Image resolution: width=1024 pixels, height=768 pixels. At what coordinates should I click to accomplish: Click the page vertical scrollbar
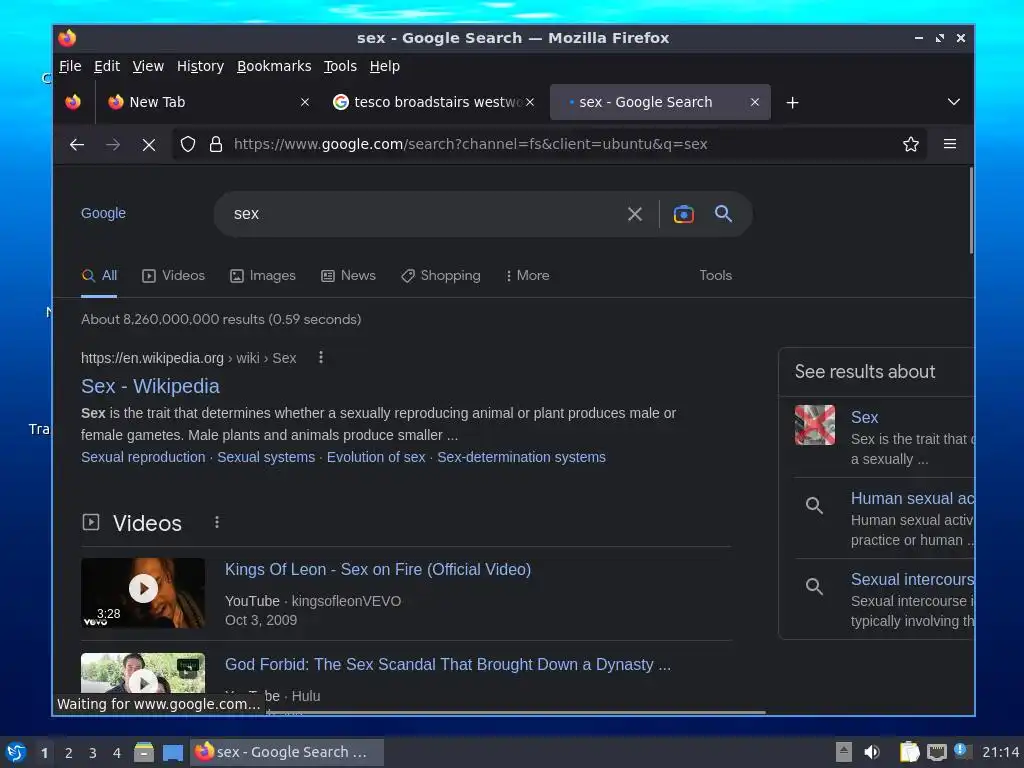tap(971, 211)
